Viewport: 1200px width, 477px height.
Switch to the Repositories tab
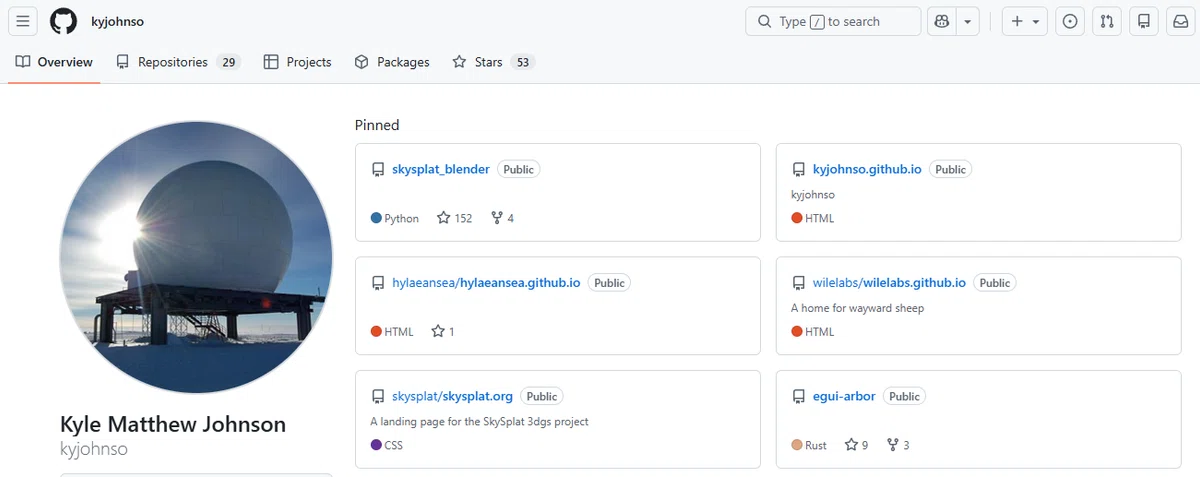click(x=178, y=62)
